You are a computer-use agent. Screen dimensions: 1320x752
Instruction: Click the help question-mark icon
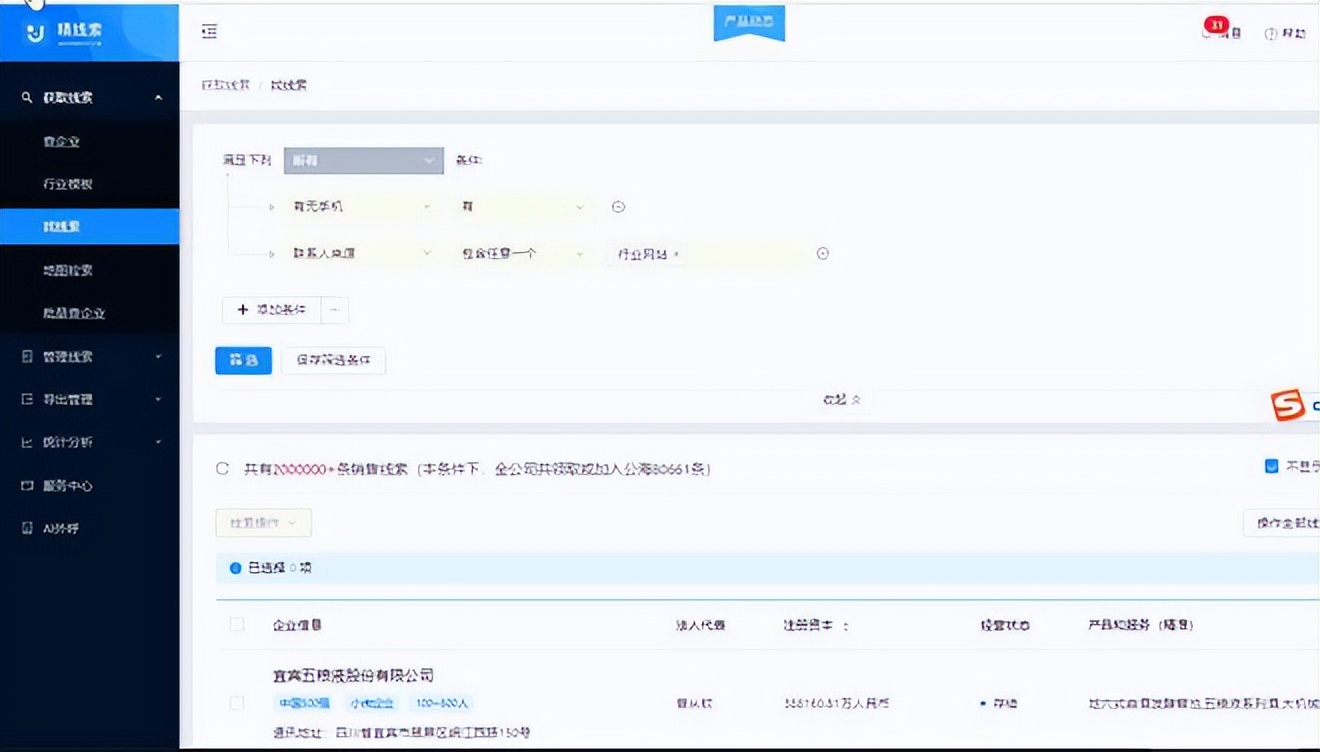pos(1270,32)
